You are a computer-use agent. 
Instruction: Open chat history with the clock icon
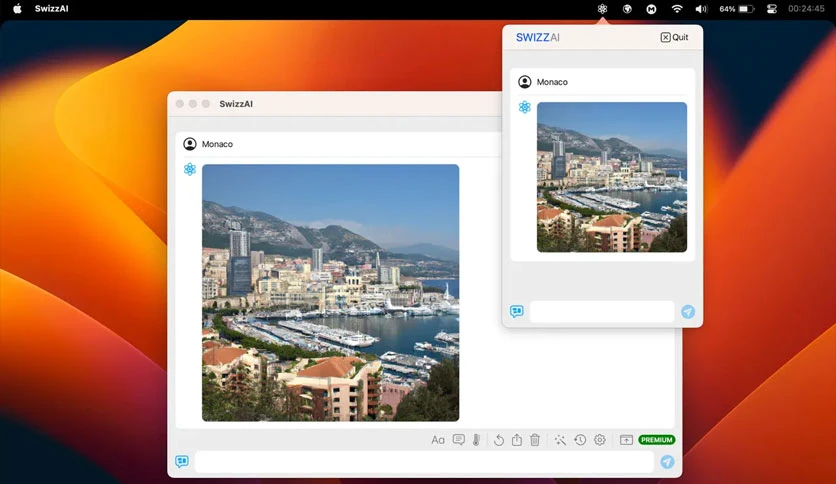pyautogui.click(x=580, y=440)
